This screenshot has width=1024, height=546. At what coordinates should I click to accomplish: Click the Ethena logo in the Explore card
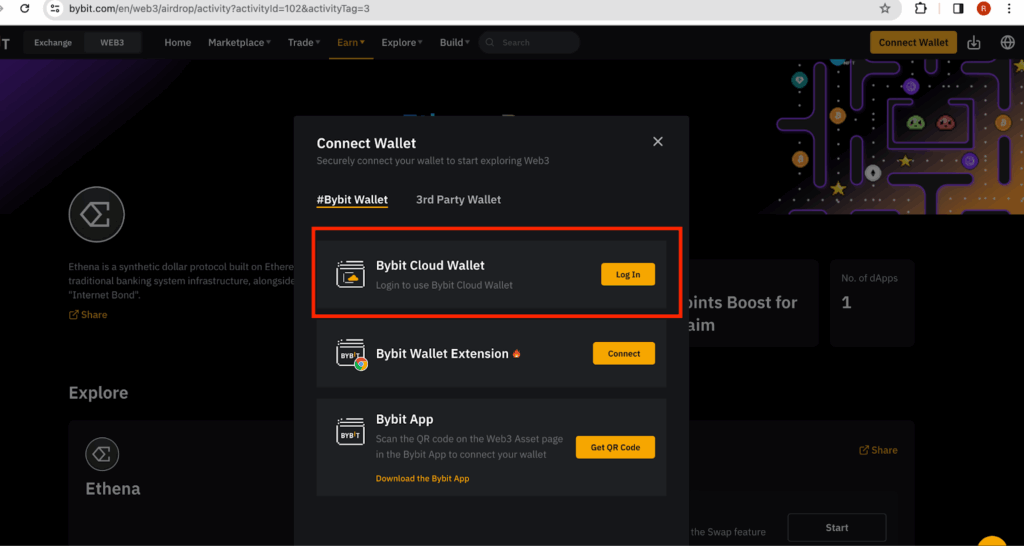(x=103, y=455)
